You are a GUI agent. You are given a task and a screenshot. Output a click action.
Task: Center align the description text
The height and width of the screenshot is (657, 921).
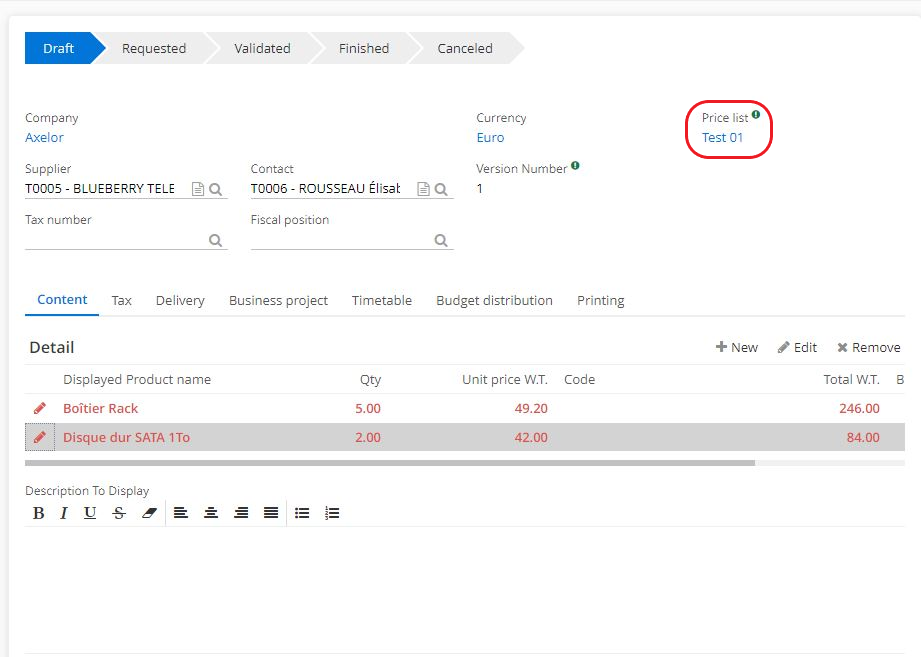coord(211,513)
